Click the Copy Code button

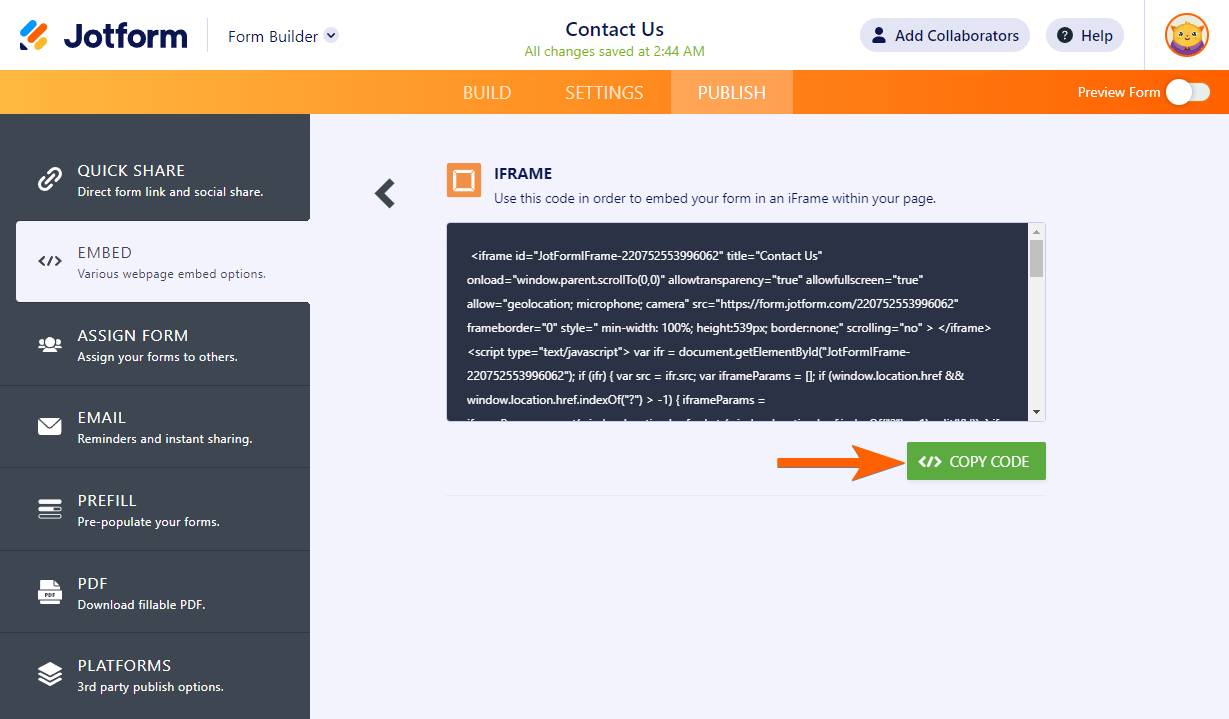tap(976, 461)
